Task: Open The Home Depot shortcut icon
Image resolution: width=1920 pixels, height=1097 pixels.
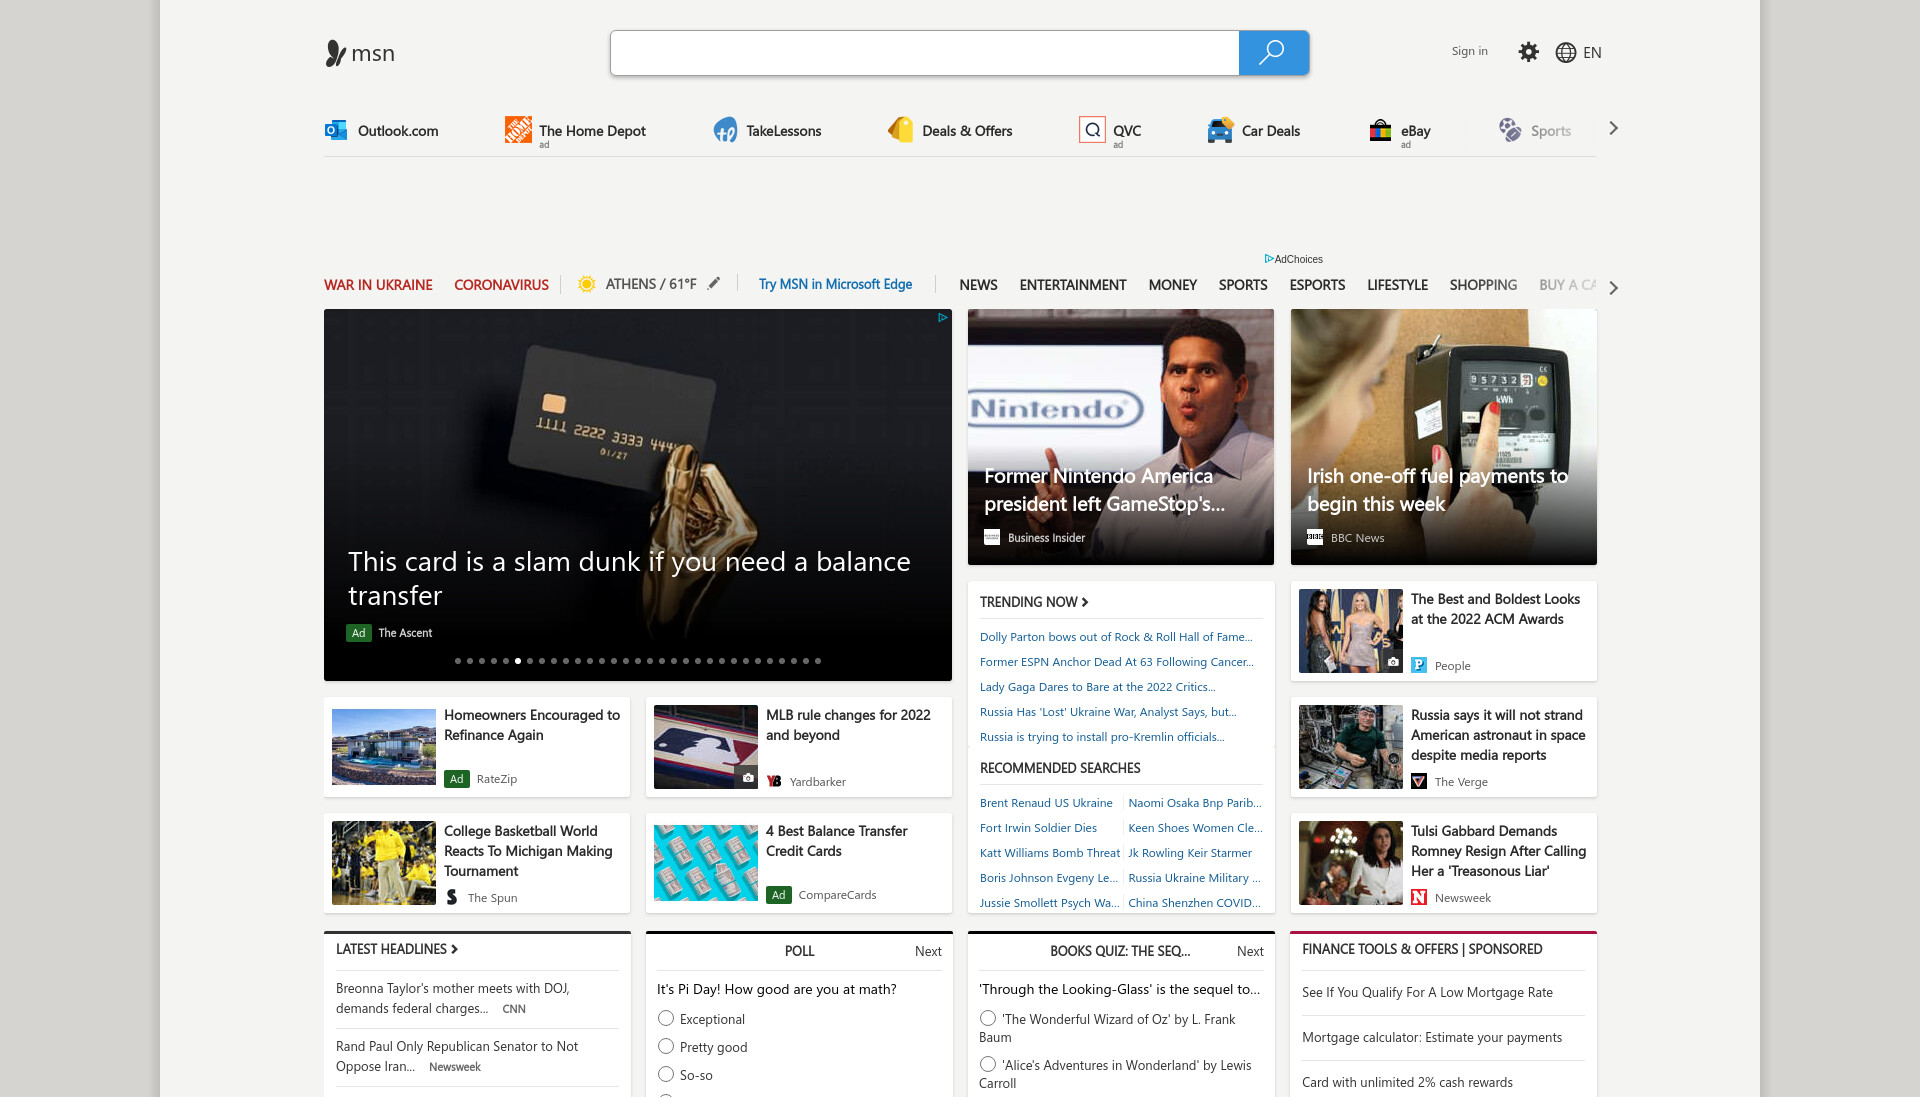Action: [518, 130]
